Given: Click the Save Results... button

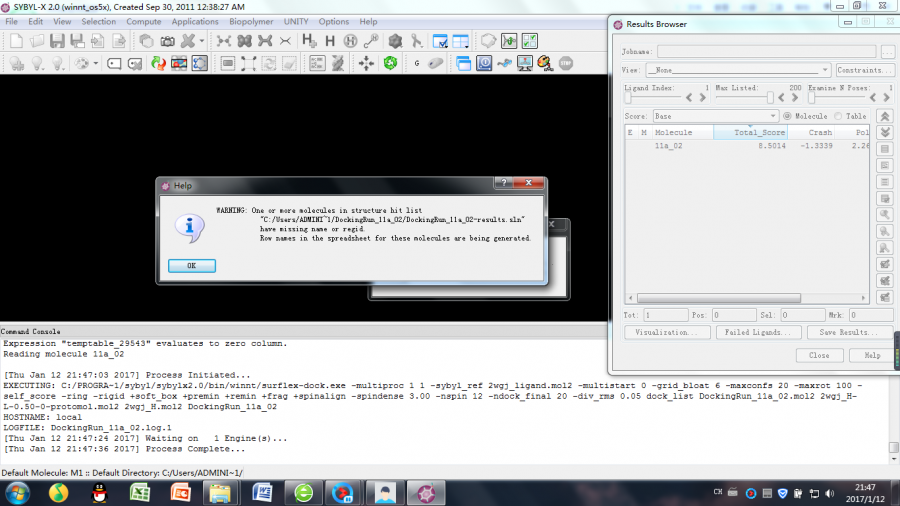Looking at the screenshot, I should pos(849,332).
